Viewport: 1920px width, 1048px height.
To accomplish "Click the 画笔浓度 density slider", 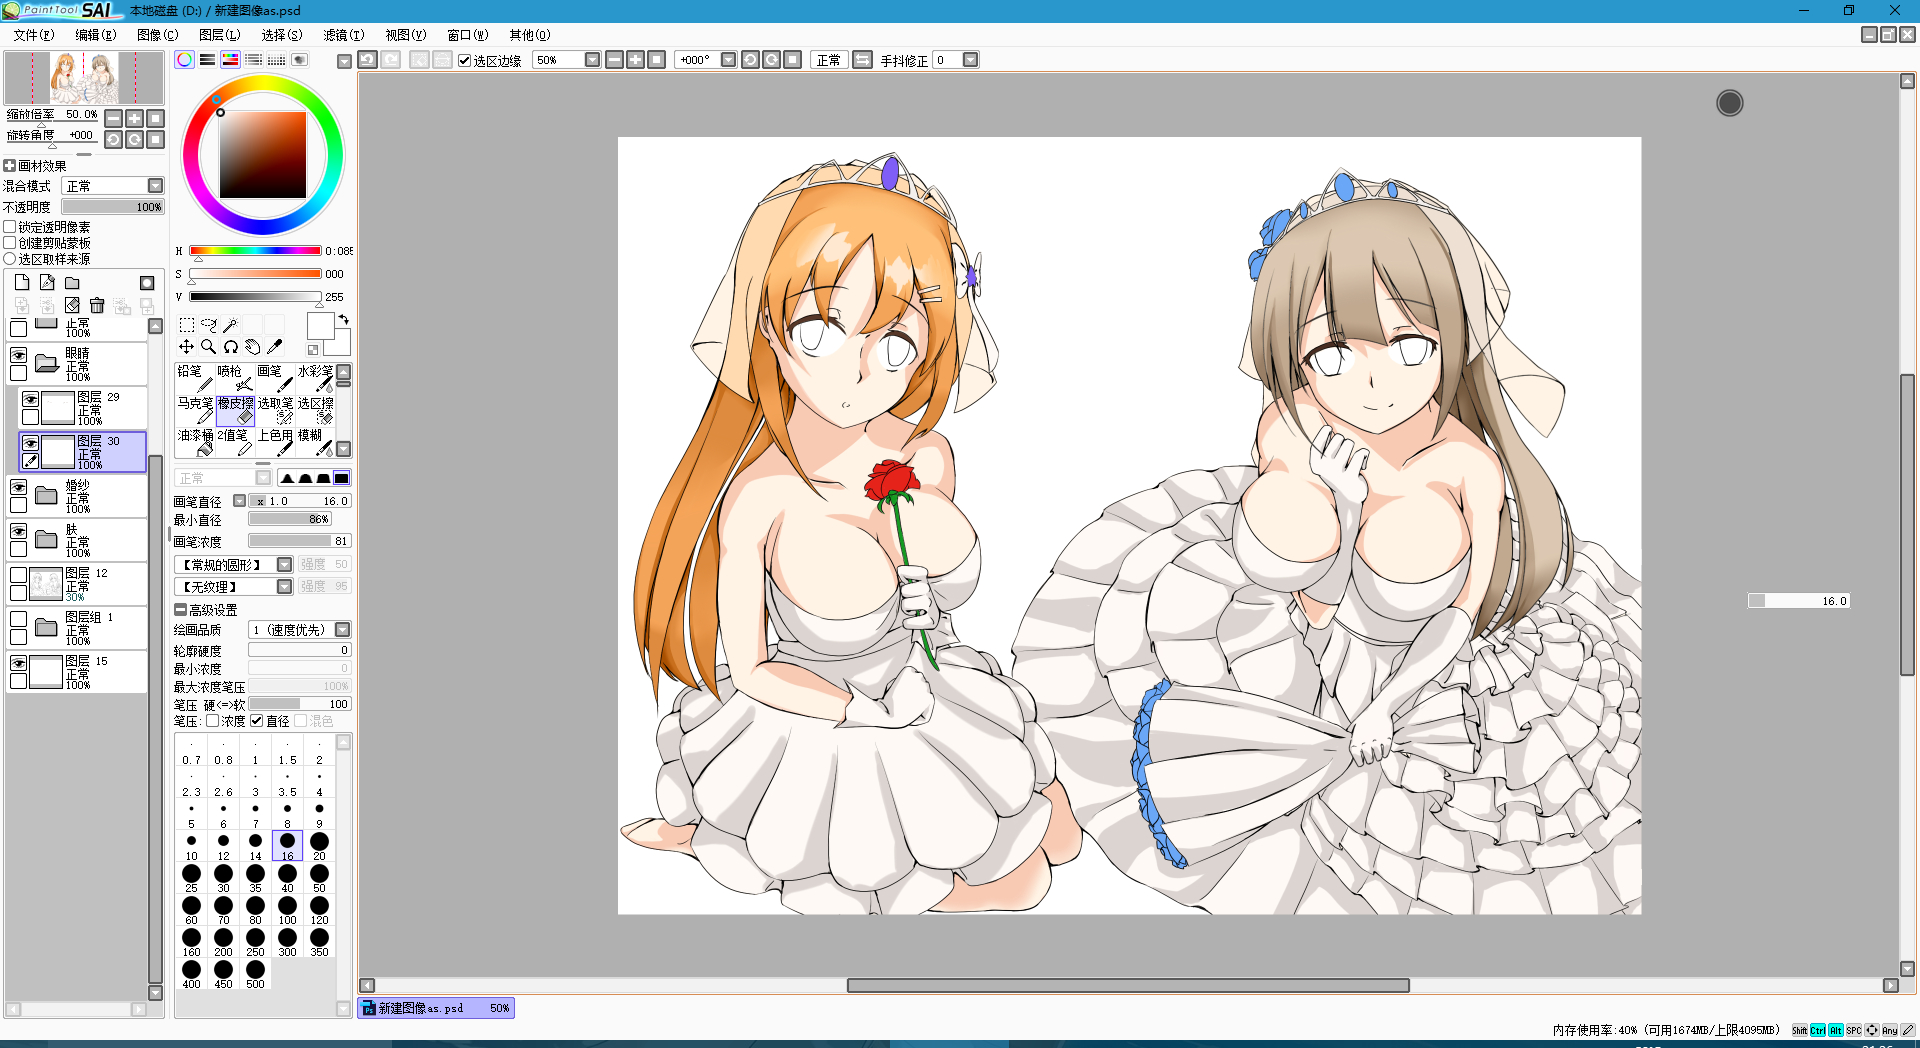I will 300,541.
